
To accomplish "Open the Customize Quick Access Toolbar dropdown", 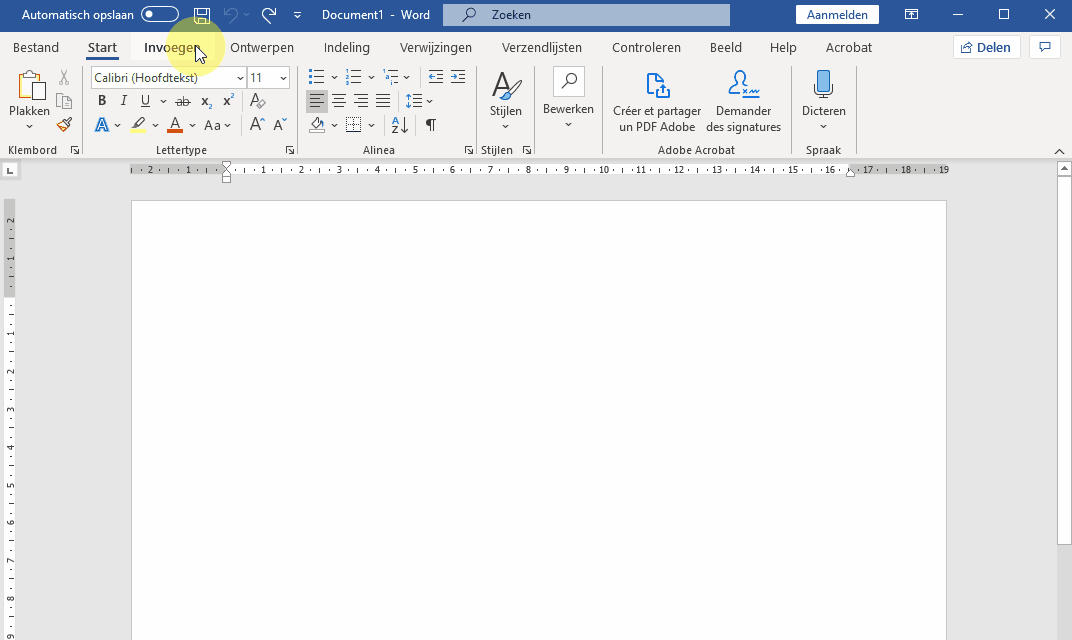I will tap(297, 14).
